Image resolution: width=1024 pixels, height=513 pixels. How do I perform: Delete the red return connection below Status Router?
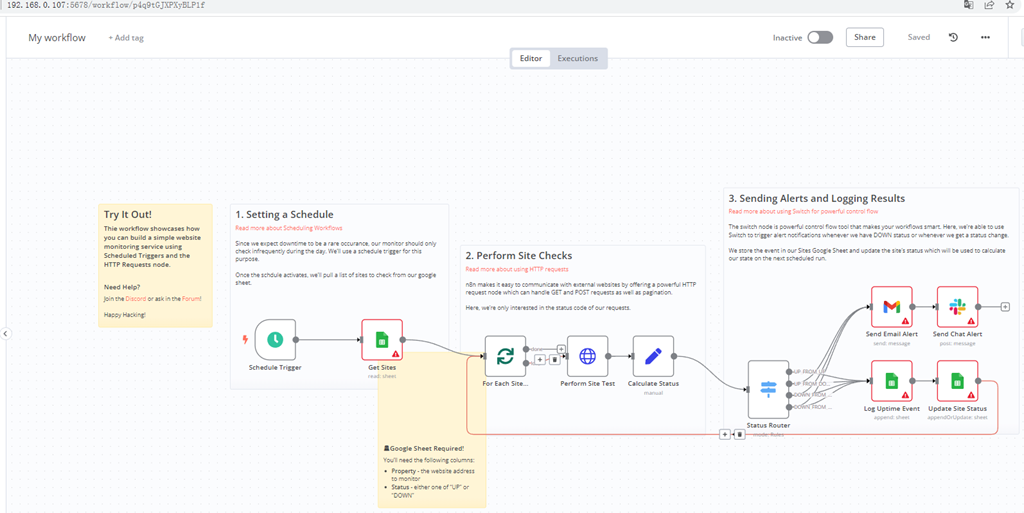click(739, 434)
